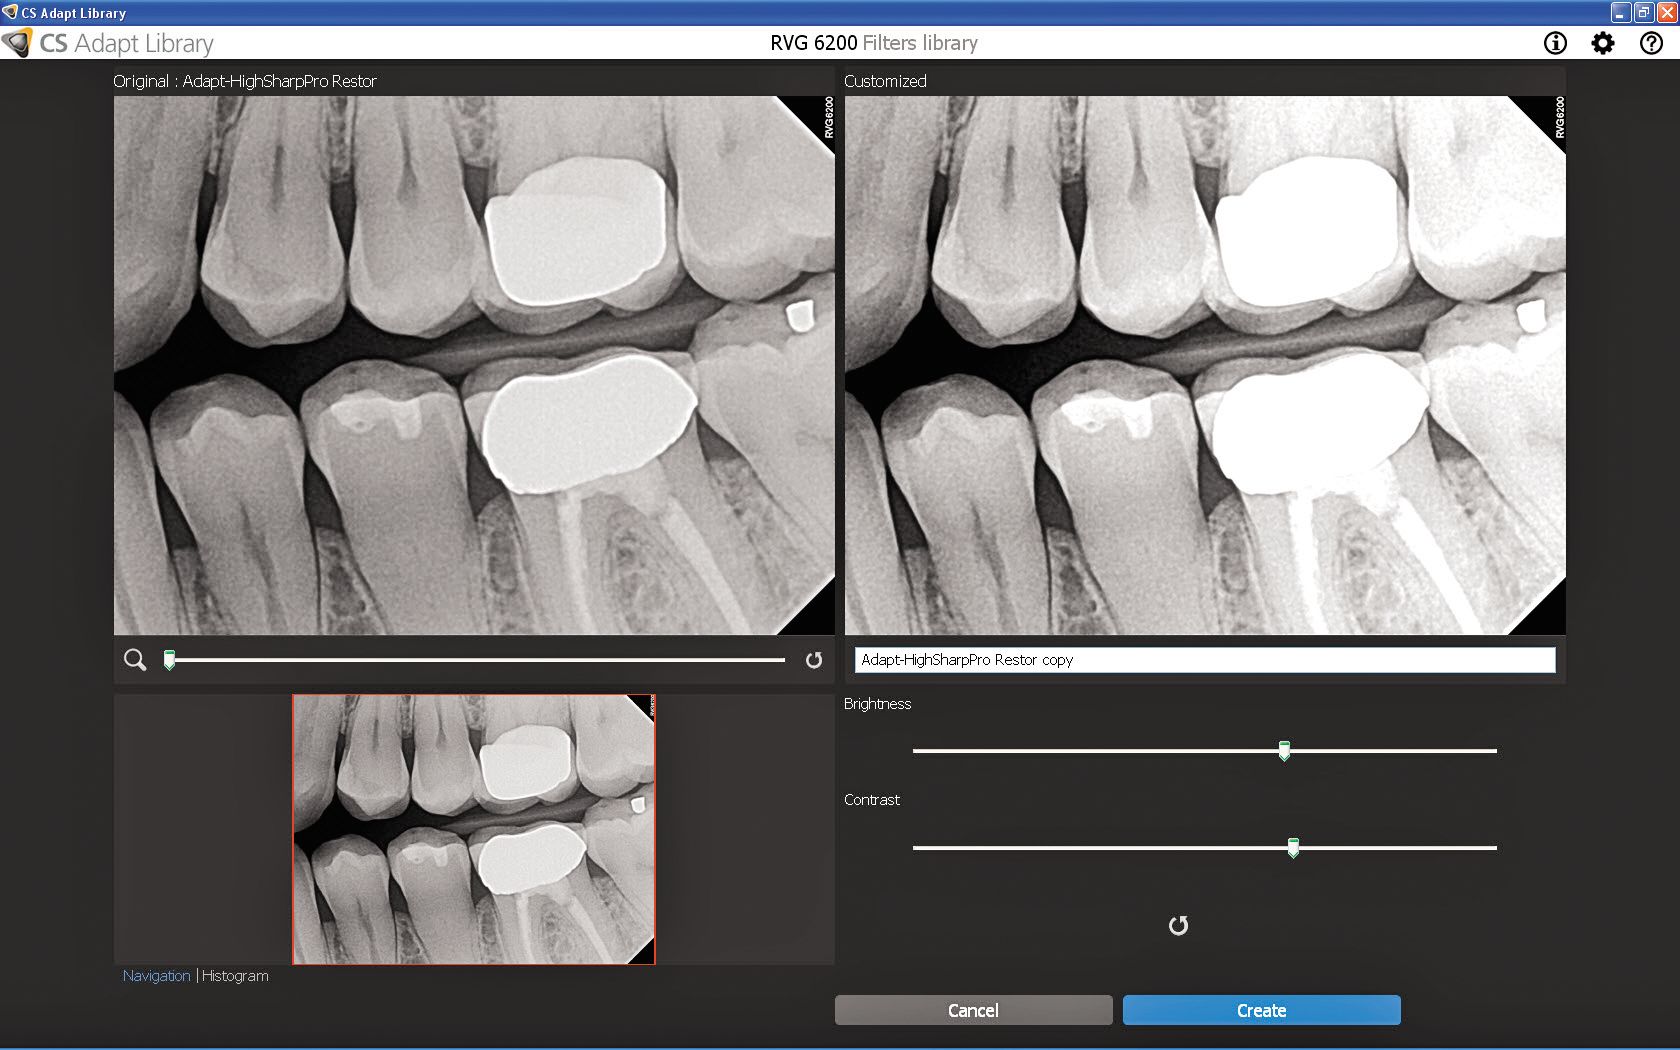Click the CS Adapt Library logo icon
Viewport: 1680px width, 1050px height.
(17, 43)
